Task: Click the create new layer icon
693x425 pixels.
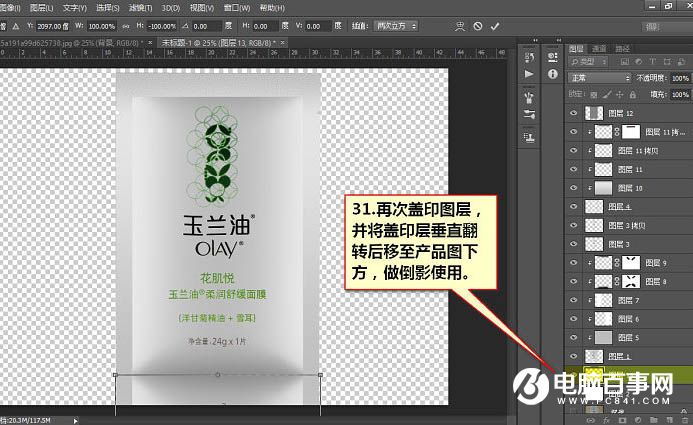Action: coord(669,420)
